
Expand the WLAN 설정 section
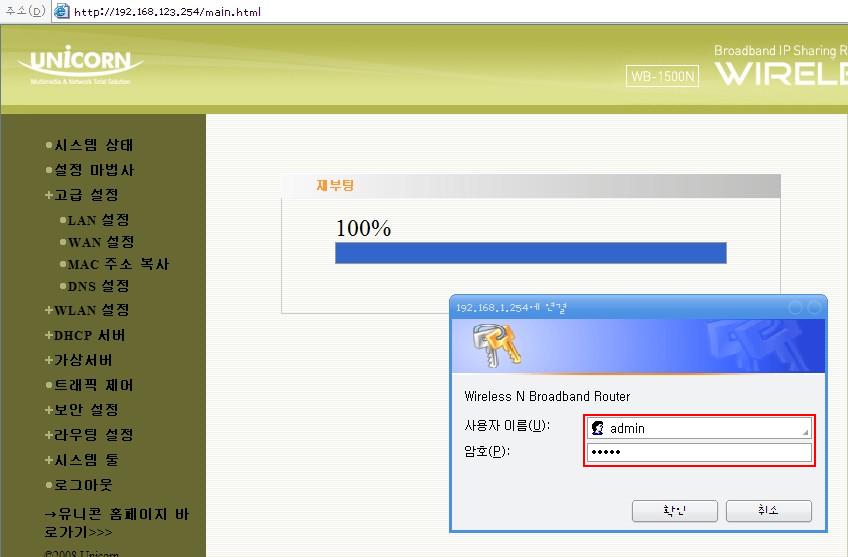[87, 310]
